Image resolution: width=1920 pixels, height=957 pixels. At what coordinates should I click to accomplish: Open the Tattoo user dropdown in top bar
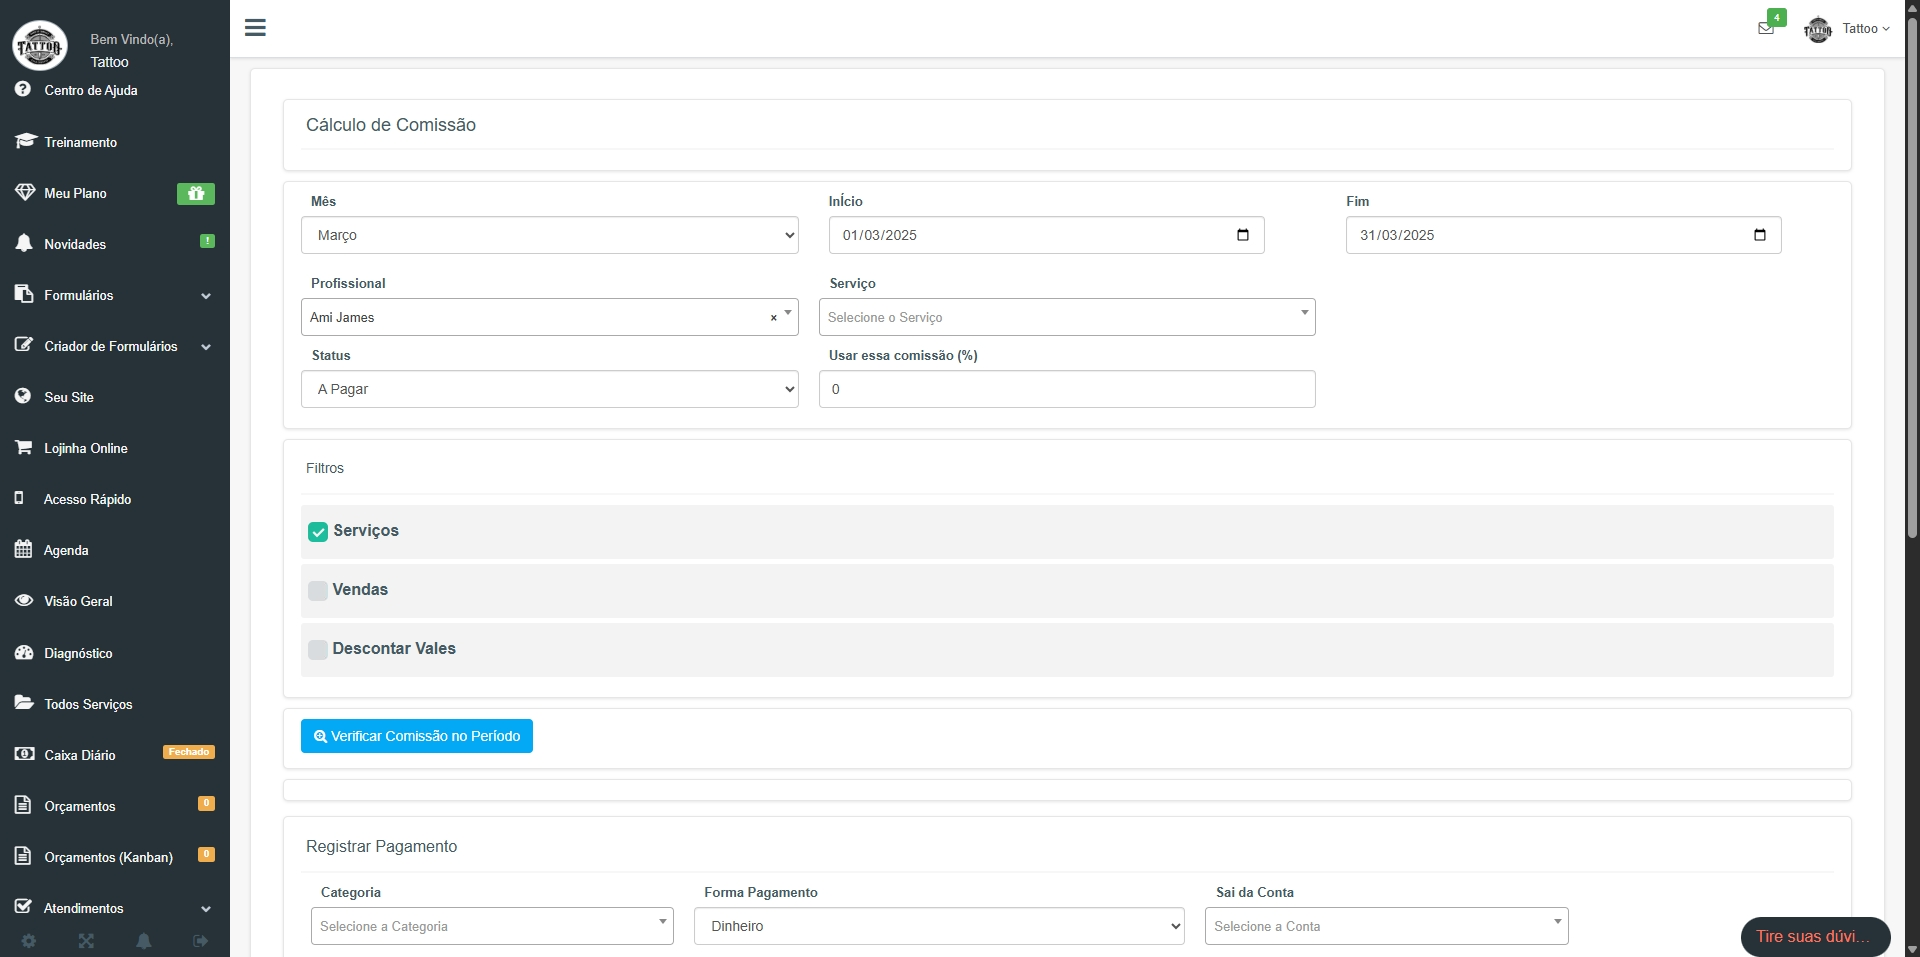coord(1866,29)
